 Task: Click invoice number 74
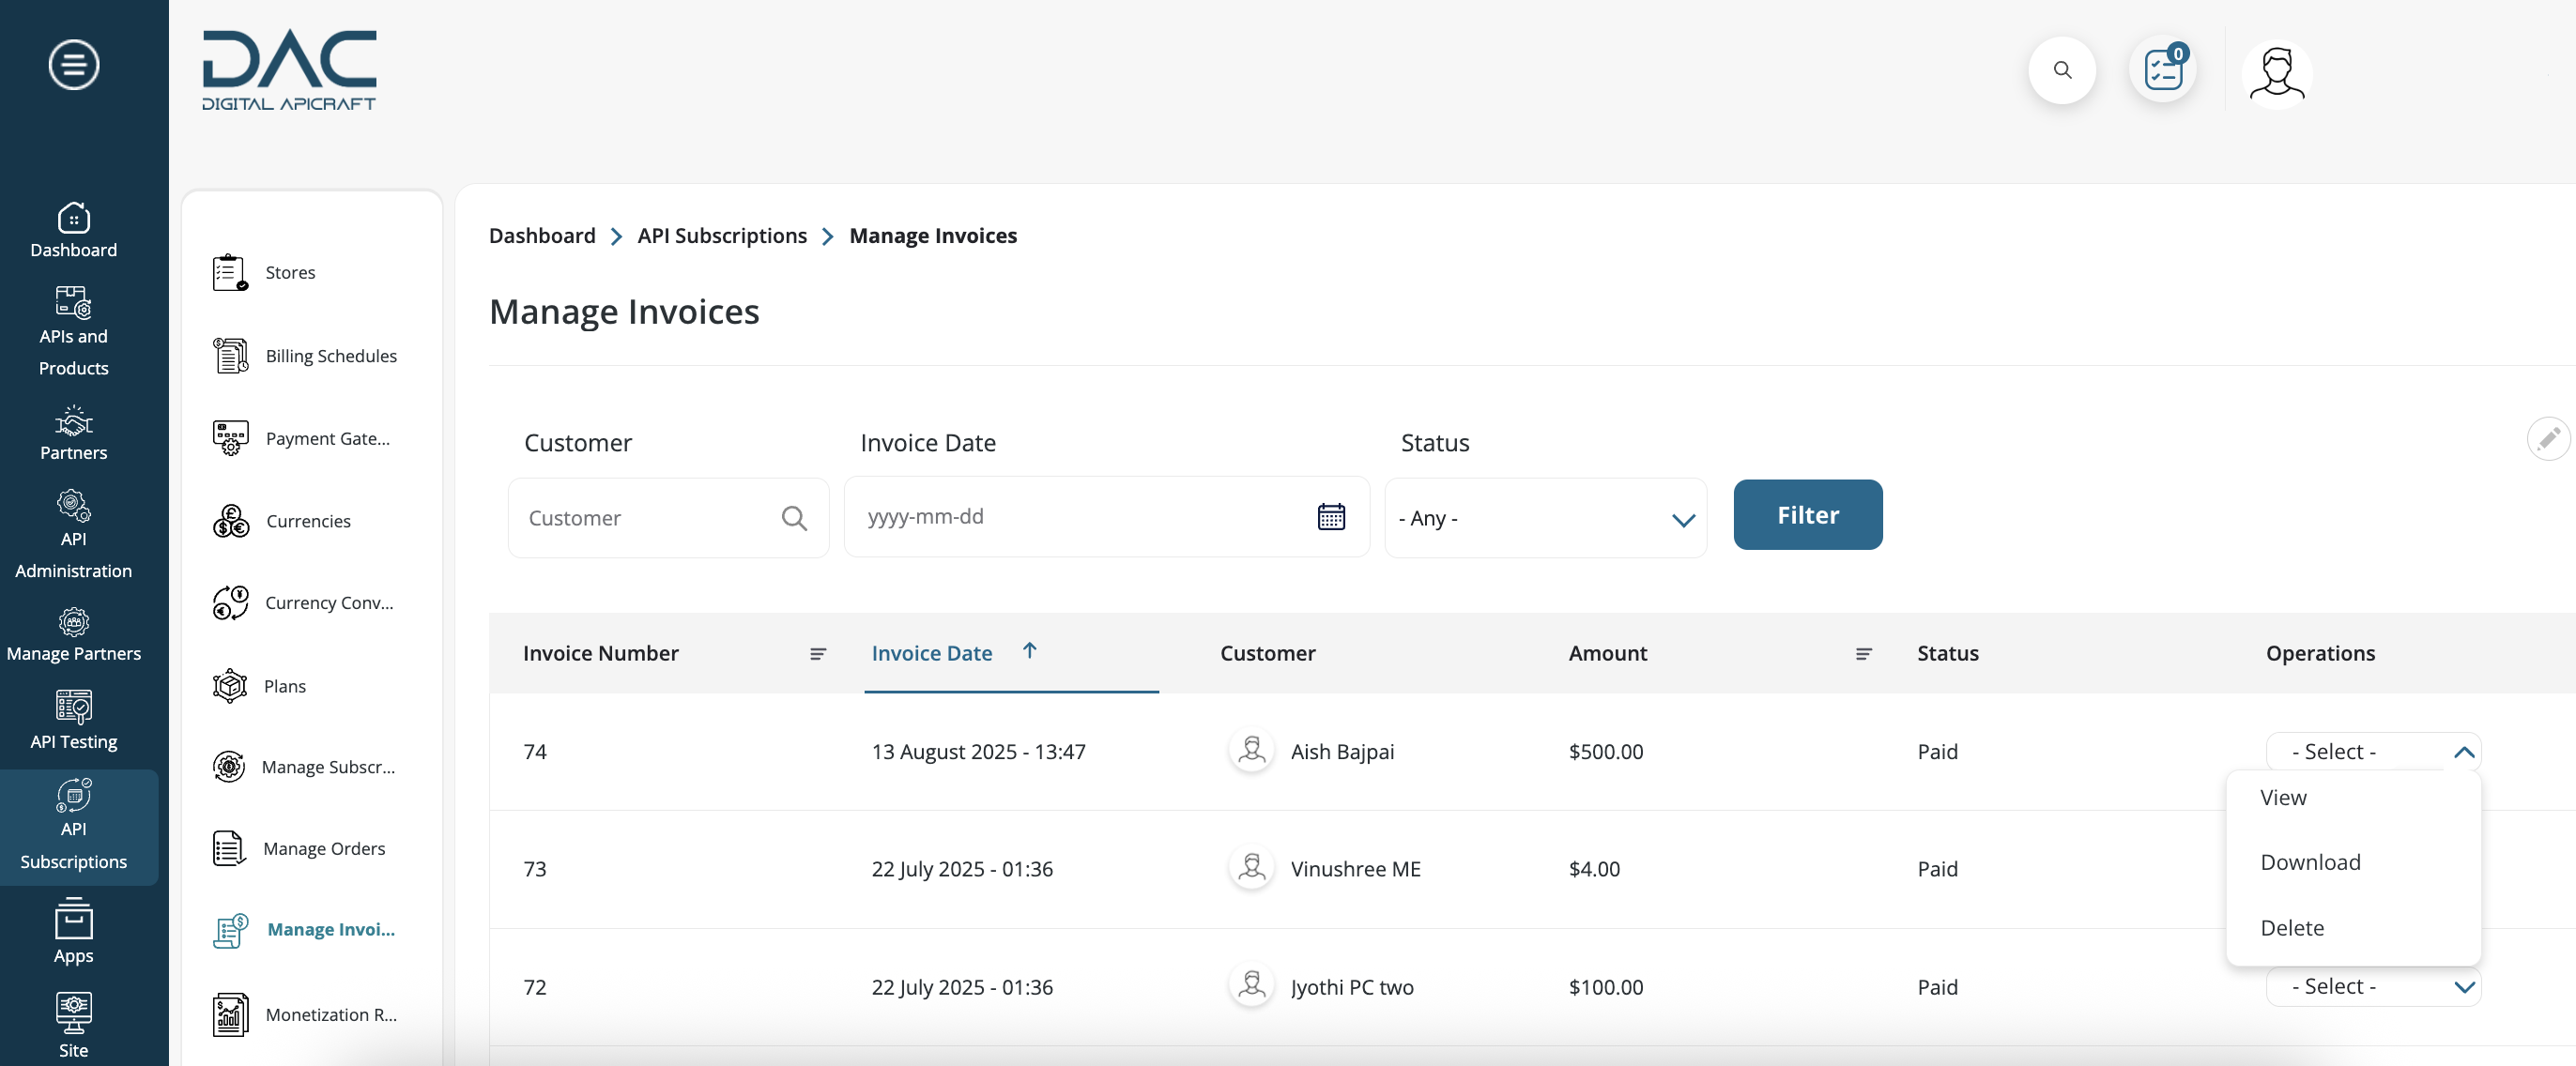[535, 751]
